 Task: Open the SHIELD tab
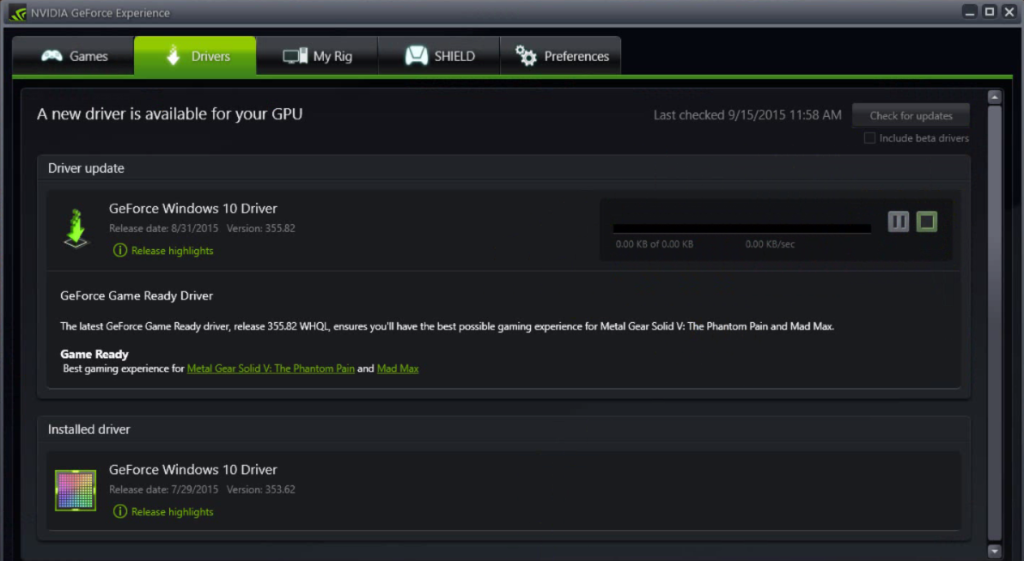pyautogui.click(x=439, y=56)
